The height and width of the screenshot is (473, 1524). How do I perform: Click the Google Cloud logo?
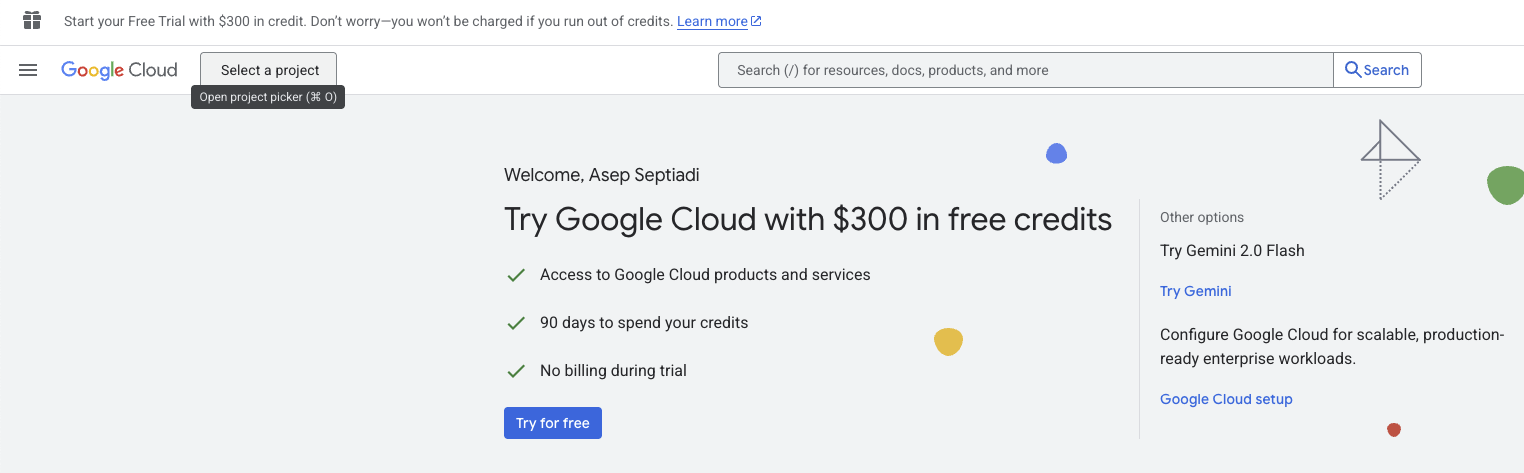pos(119,70)
